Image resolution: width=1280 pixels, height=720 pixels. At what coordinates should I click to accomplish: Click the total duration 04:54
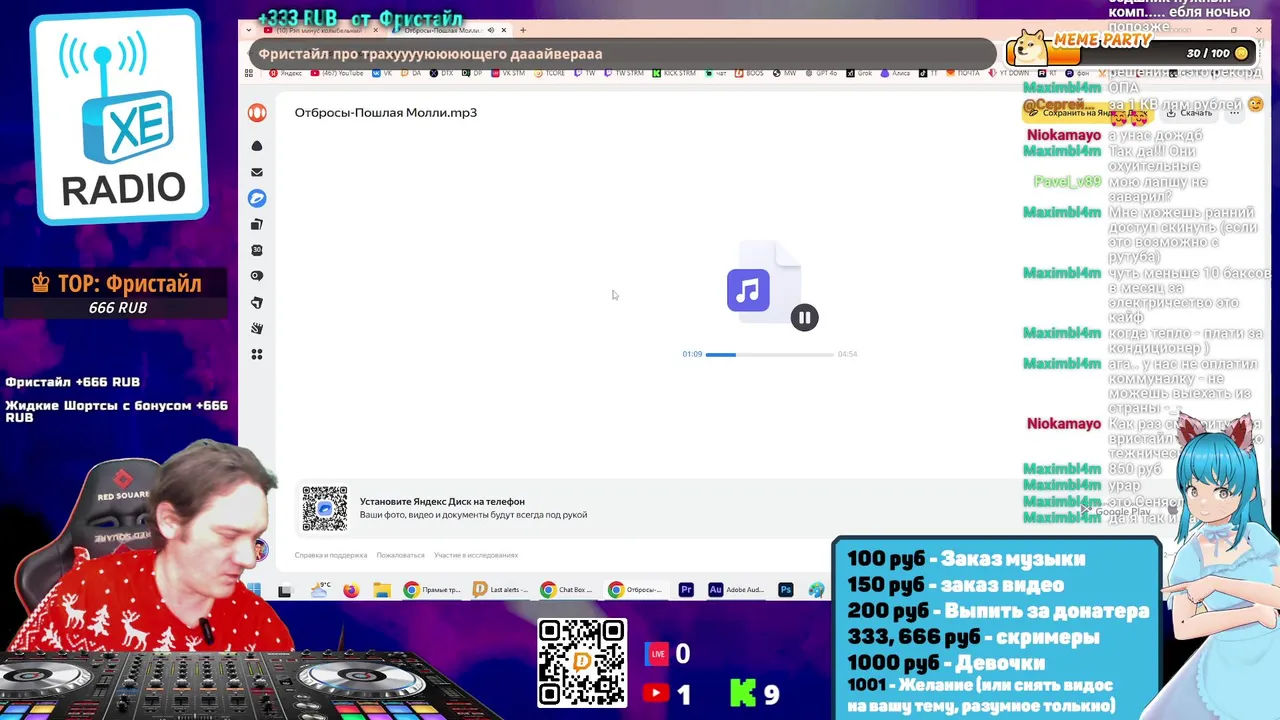pos(847,354)
